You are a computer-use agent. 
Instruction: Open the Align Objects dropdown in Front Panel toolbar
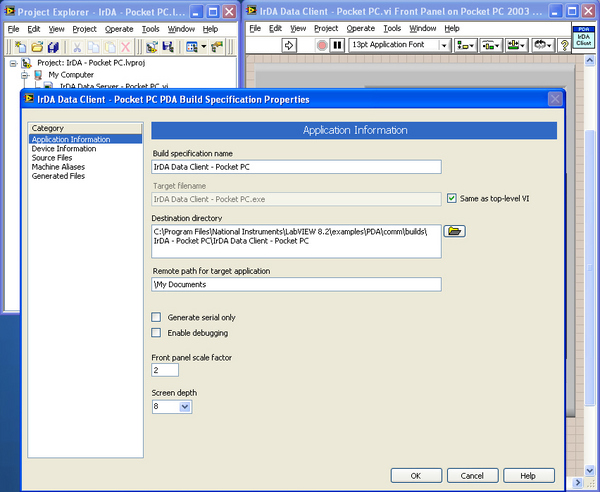(x=465, y=45)
